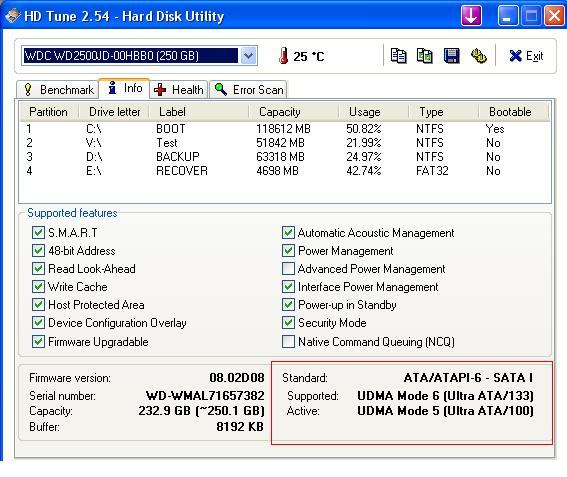
Task: Click the purple down-arrow title bar icon
Action: tap(471, 16)
